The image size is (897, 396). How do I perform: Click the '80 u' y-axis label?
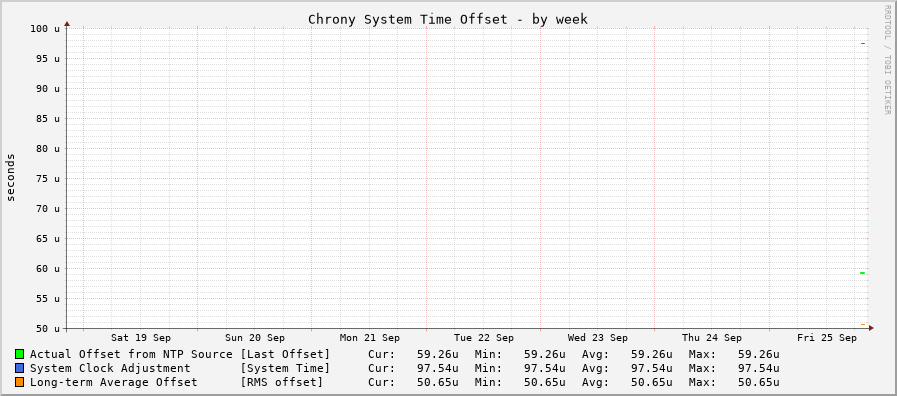49,148
